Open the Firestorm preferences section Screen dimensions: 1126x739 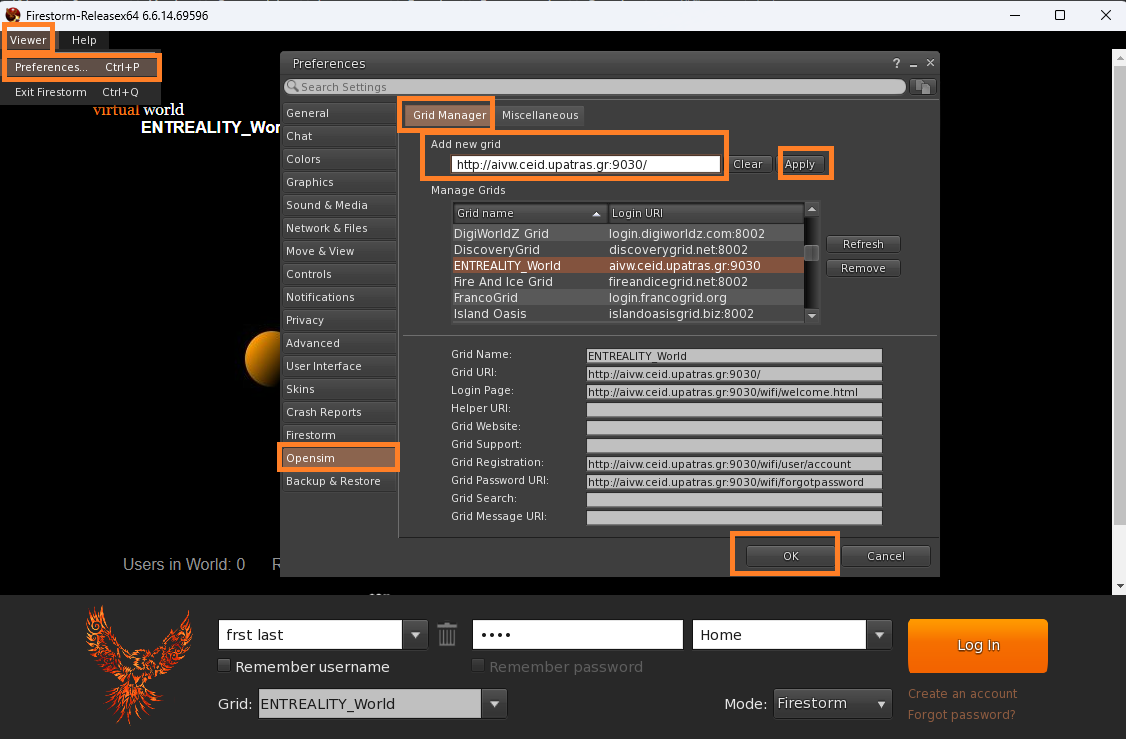(339, 435)
